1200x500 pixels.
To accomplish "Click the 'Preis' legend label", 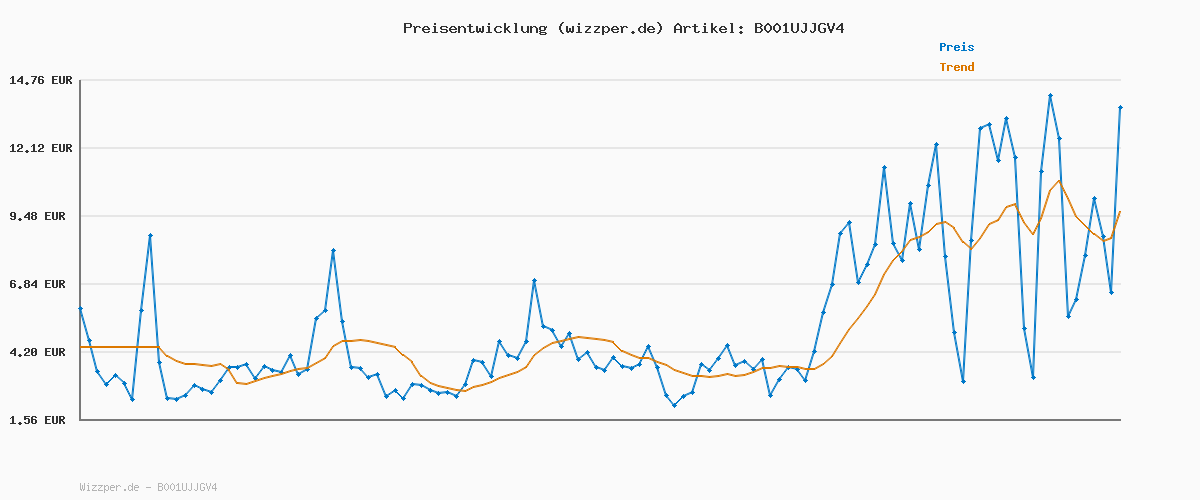I will tap(956, 47).
